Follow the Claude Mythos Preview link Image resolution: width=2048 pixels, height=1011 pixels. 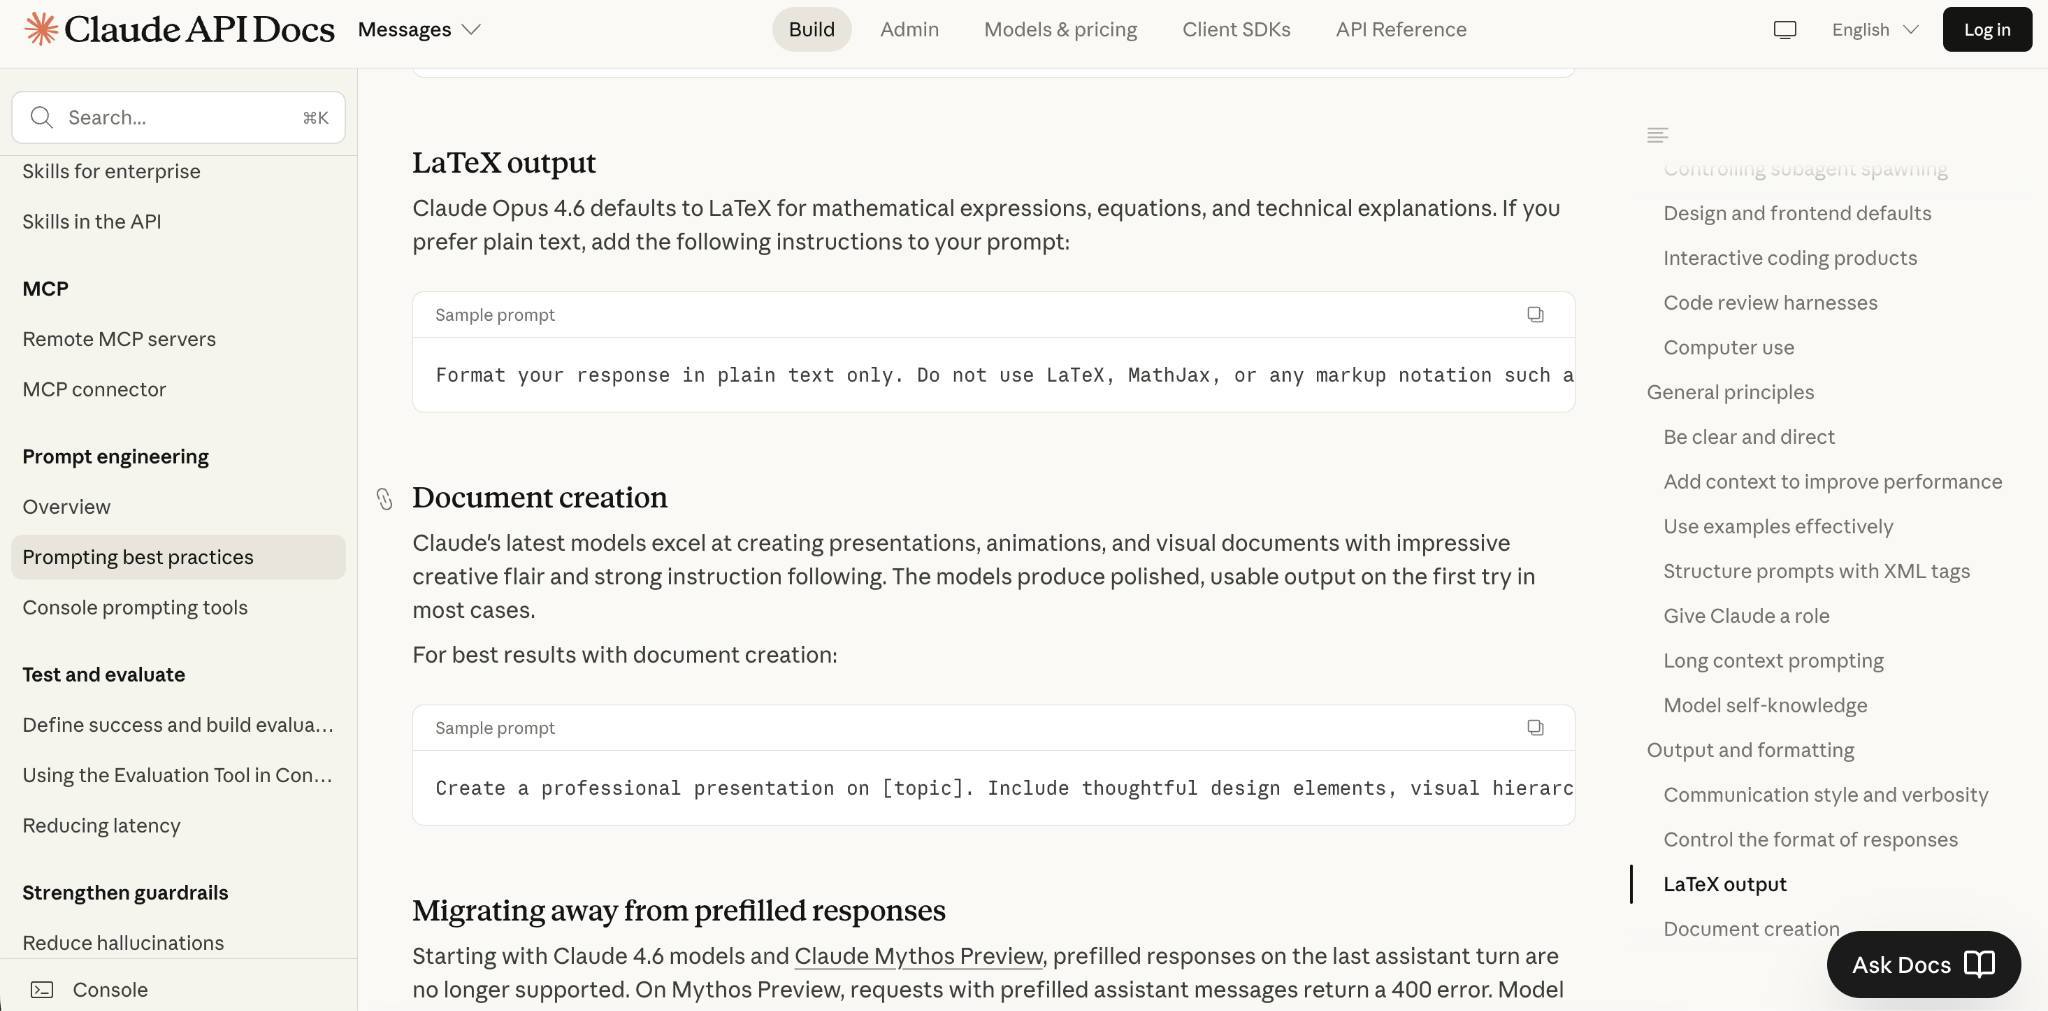(918, 956)
